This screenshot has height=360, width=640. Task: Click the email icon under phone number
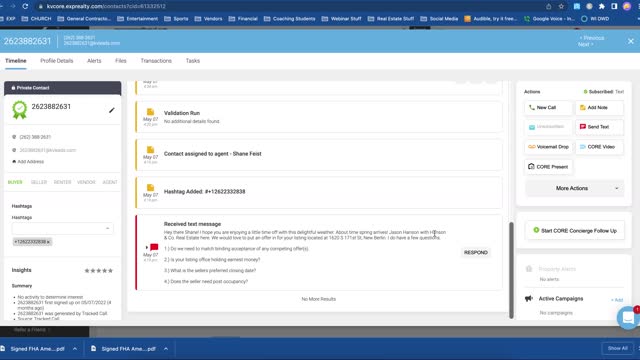pyautogui.click(x=14, y=150)
